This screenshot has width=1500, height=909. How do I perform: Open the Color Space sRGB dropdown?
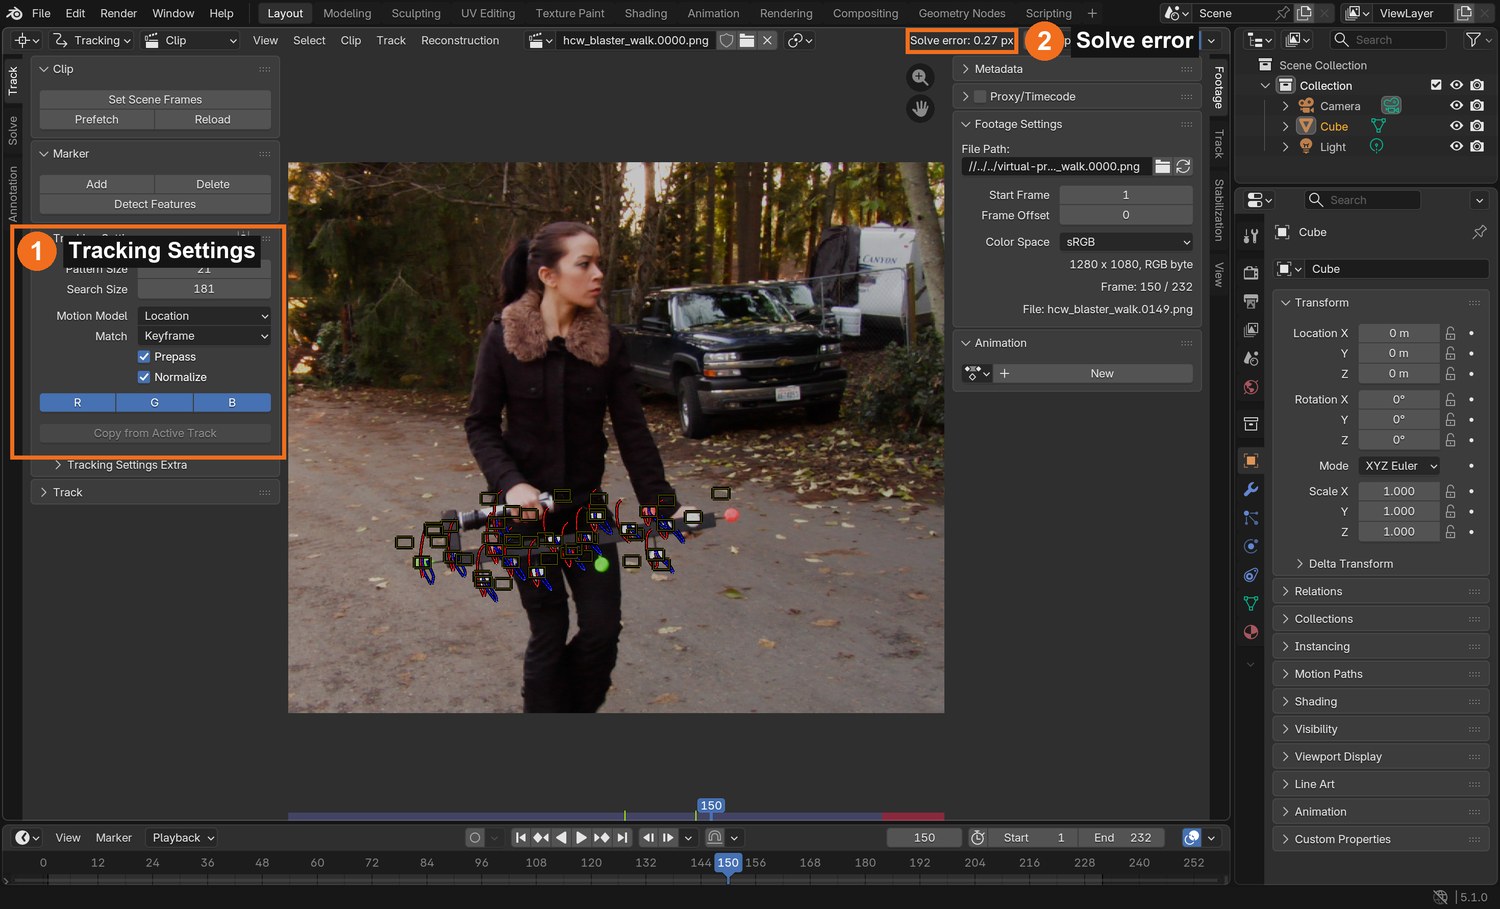(x=1126, y=242)
